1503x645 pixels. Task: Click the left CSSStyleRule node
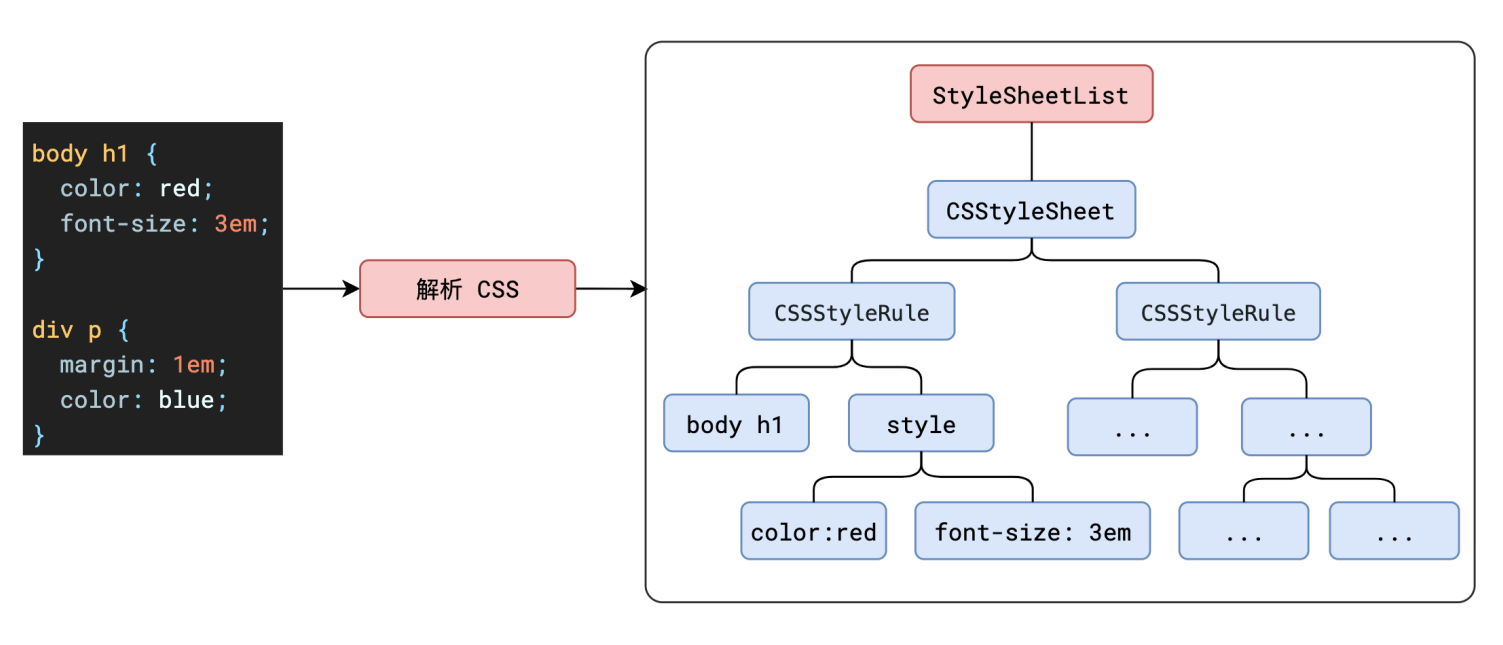coord(851,311)
